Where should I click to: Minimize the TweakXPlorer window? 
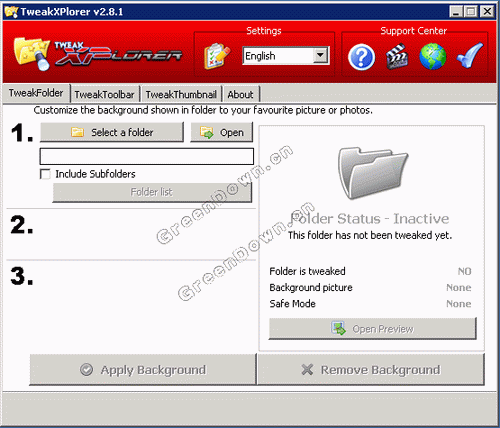coord(456,12)
